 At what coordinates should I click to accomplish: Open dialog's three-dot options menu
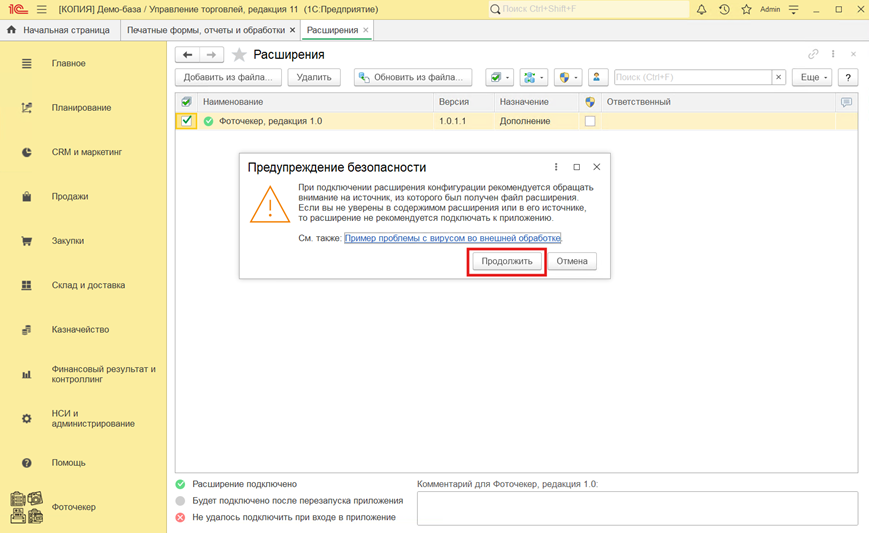click(556, 167)
